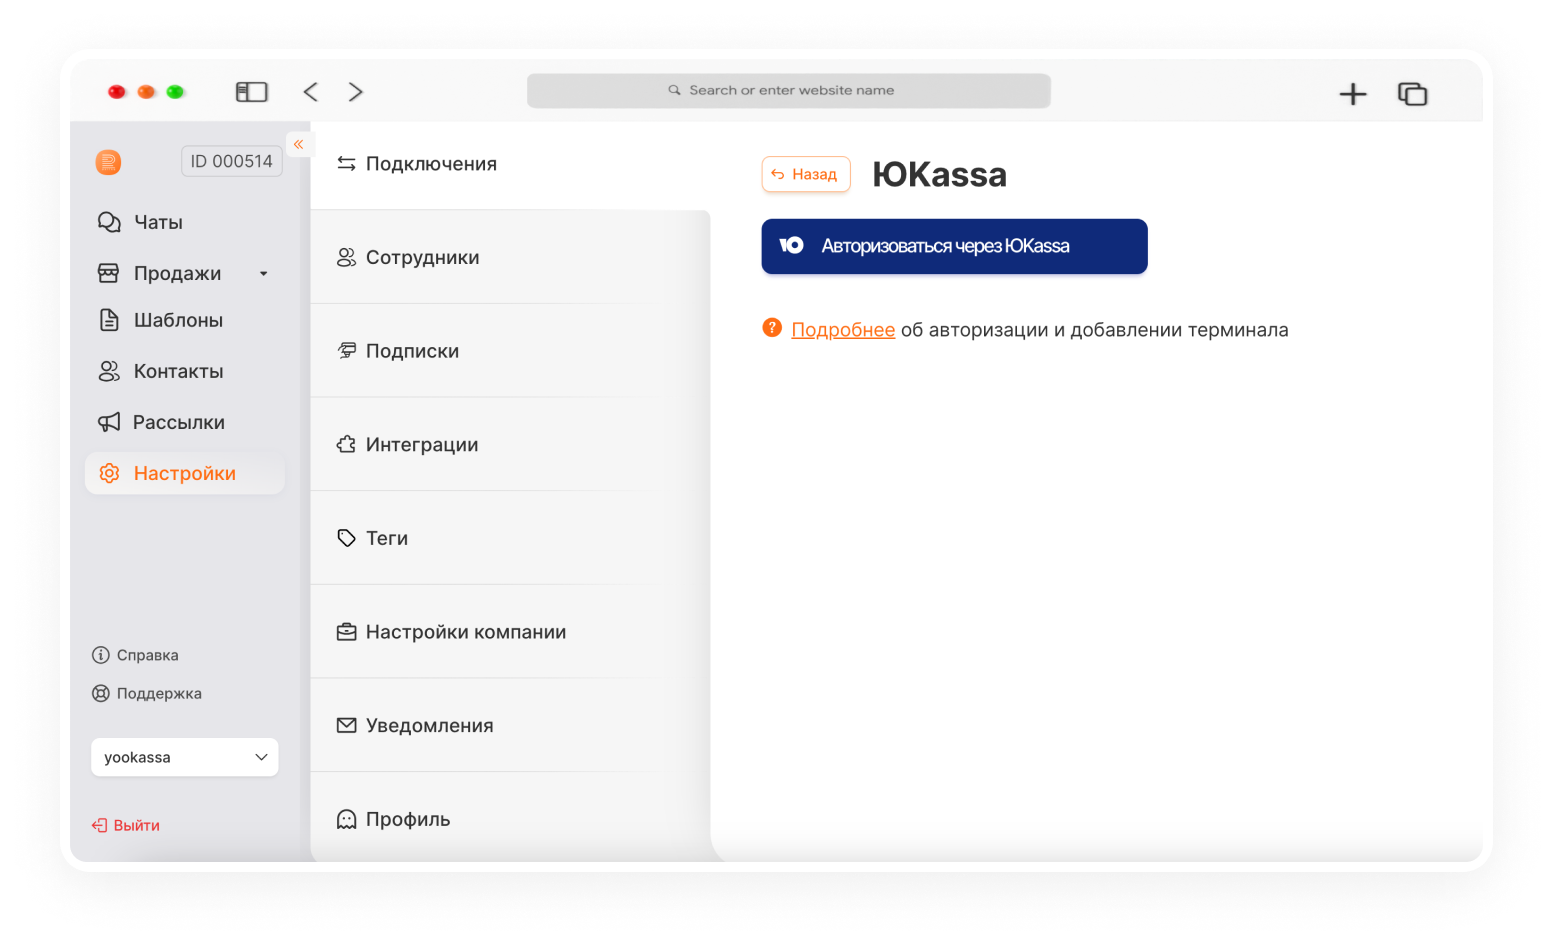Select Настройки gear menu item
1553x943 pixels.
(x=184, y=473)
